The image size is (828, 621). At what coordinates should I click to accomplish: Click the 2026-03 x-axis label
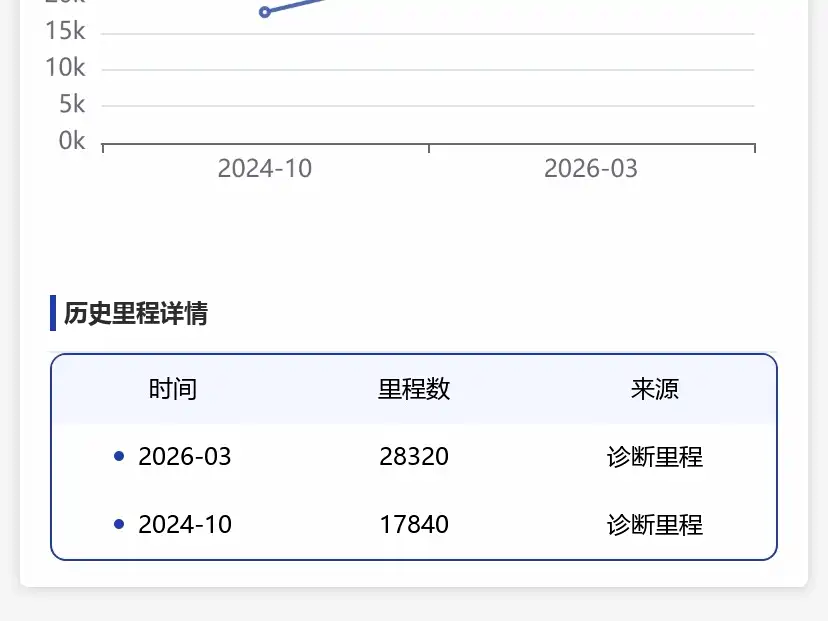591,168
